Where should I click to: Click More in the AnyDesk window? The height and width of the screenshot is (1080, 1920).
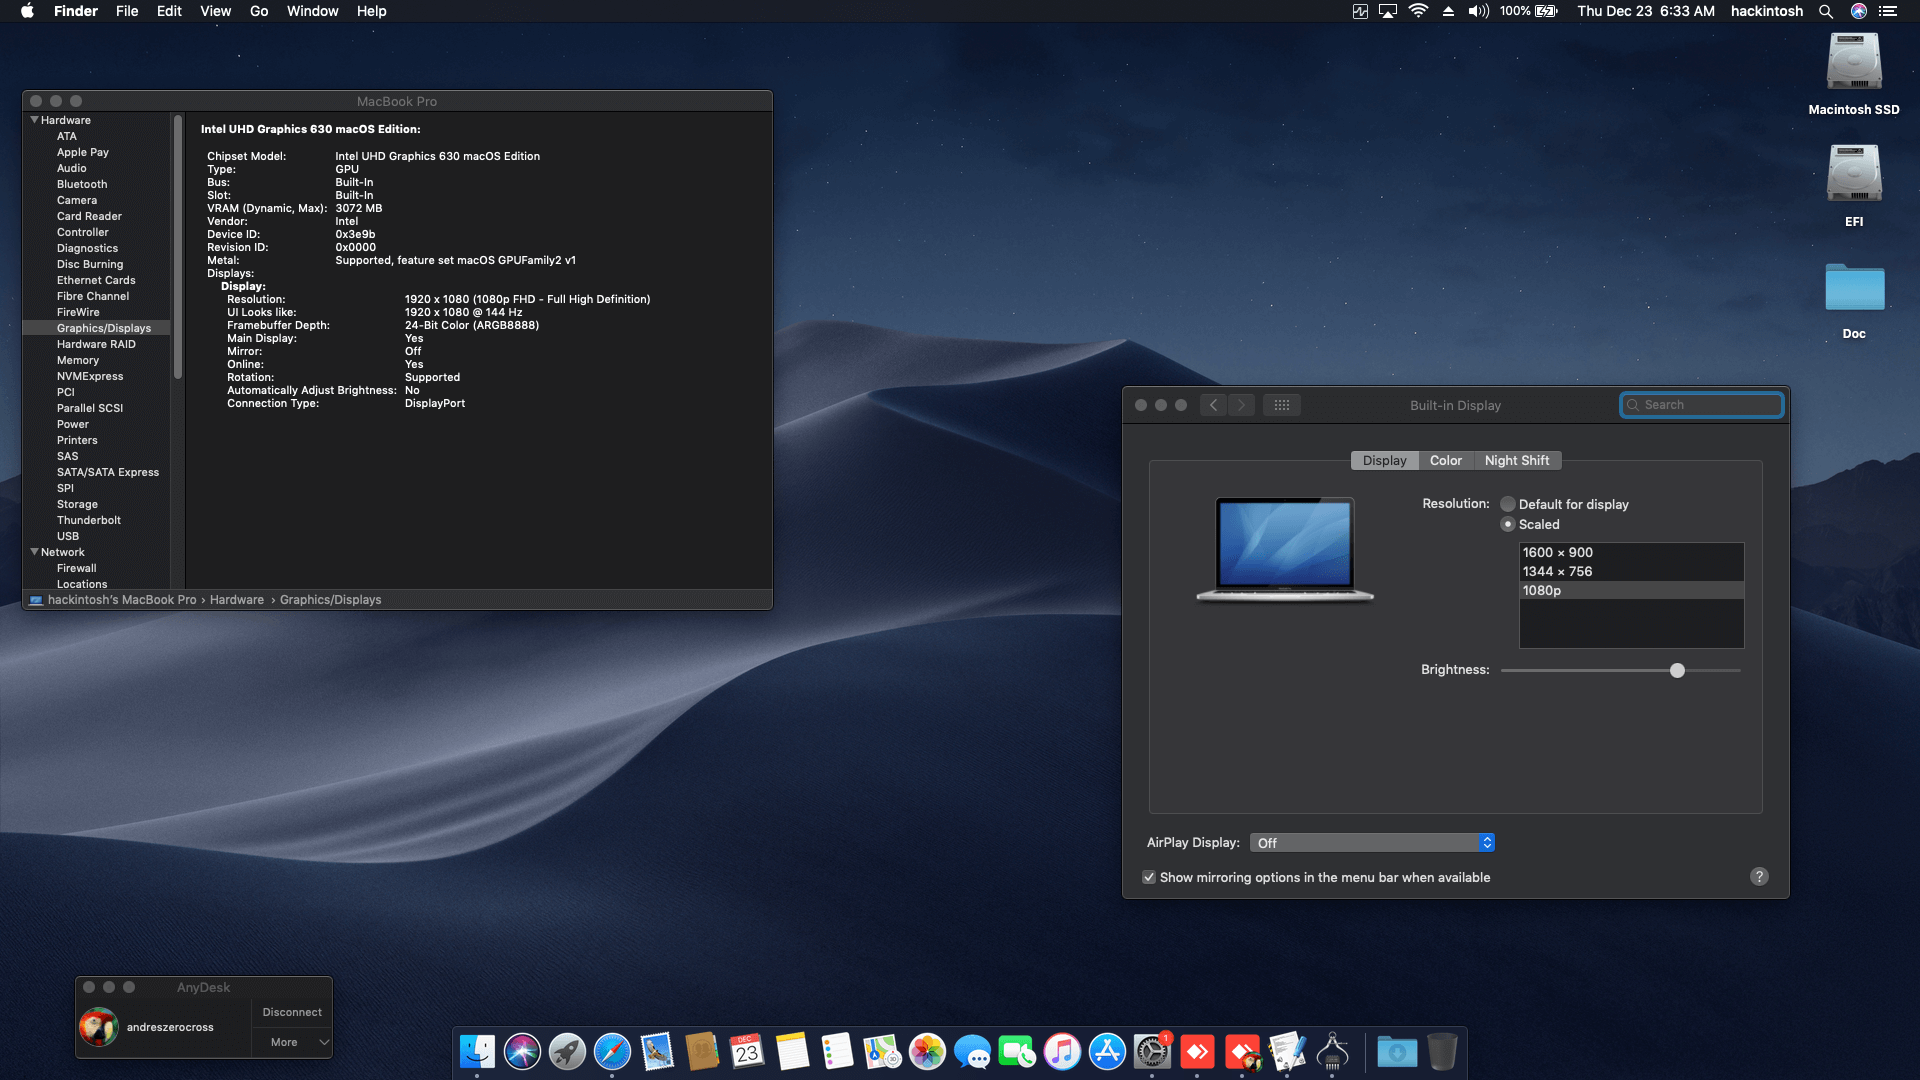coord(284,1042)
